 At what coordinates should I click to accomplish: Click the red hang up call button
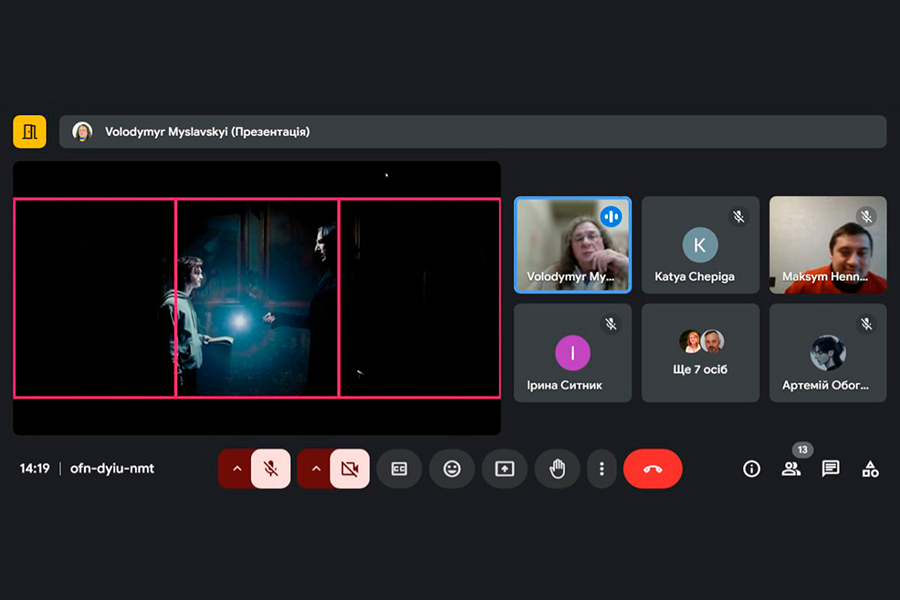tap(652, 468)
